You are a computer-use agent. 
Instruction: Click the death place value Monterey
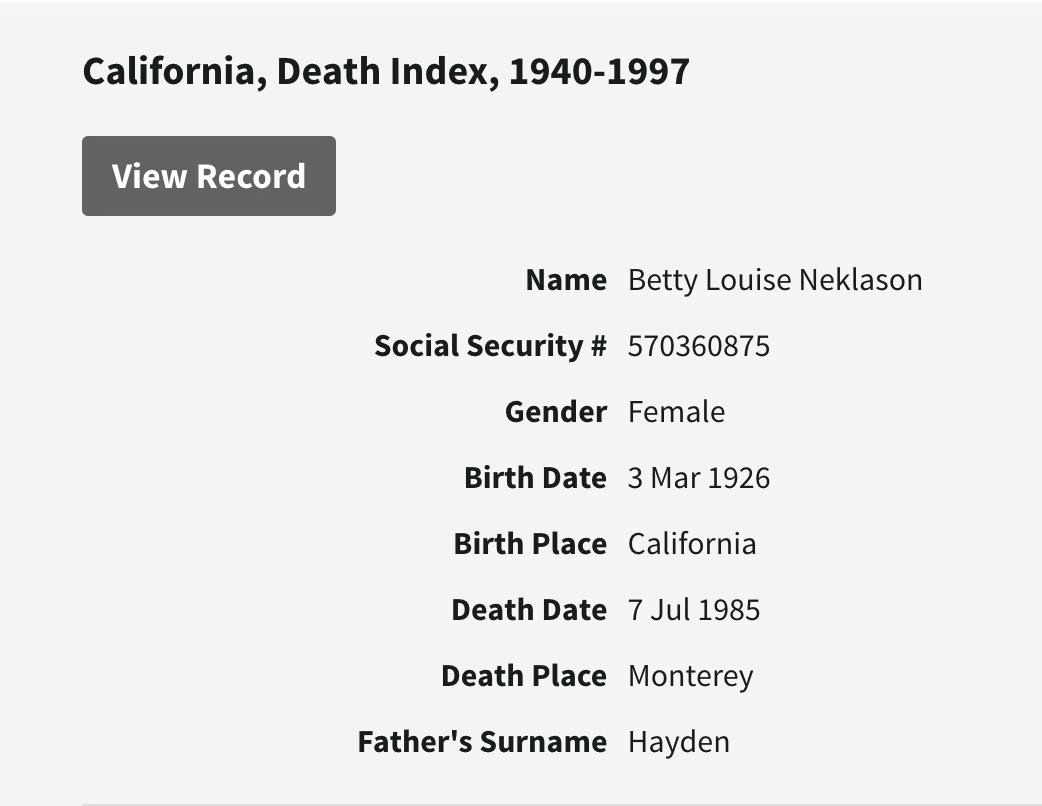tap(690, 676)
